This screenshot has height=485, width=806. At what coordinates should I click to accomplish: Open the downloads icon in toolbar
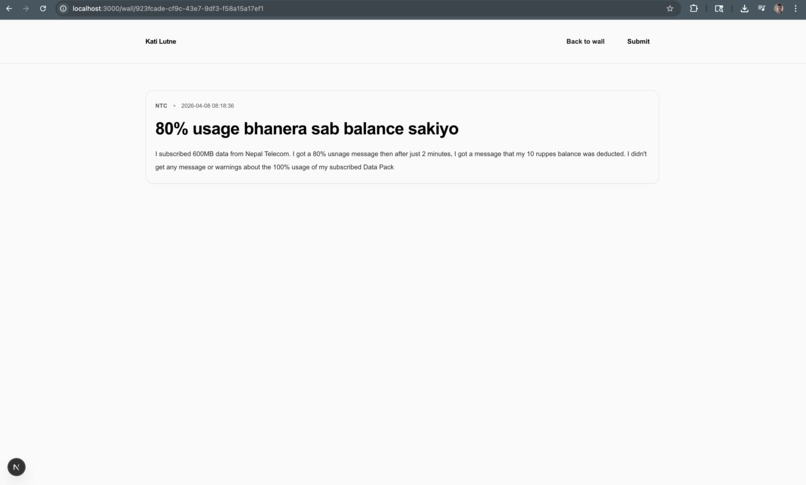pos(744,9)
